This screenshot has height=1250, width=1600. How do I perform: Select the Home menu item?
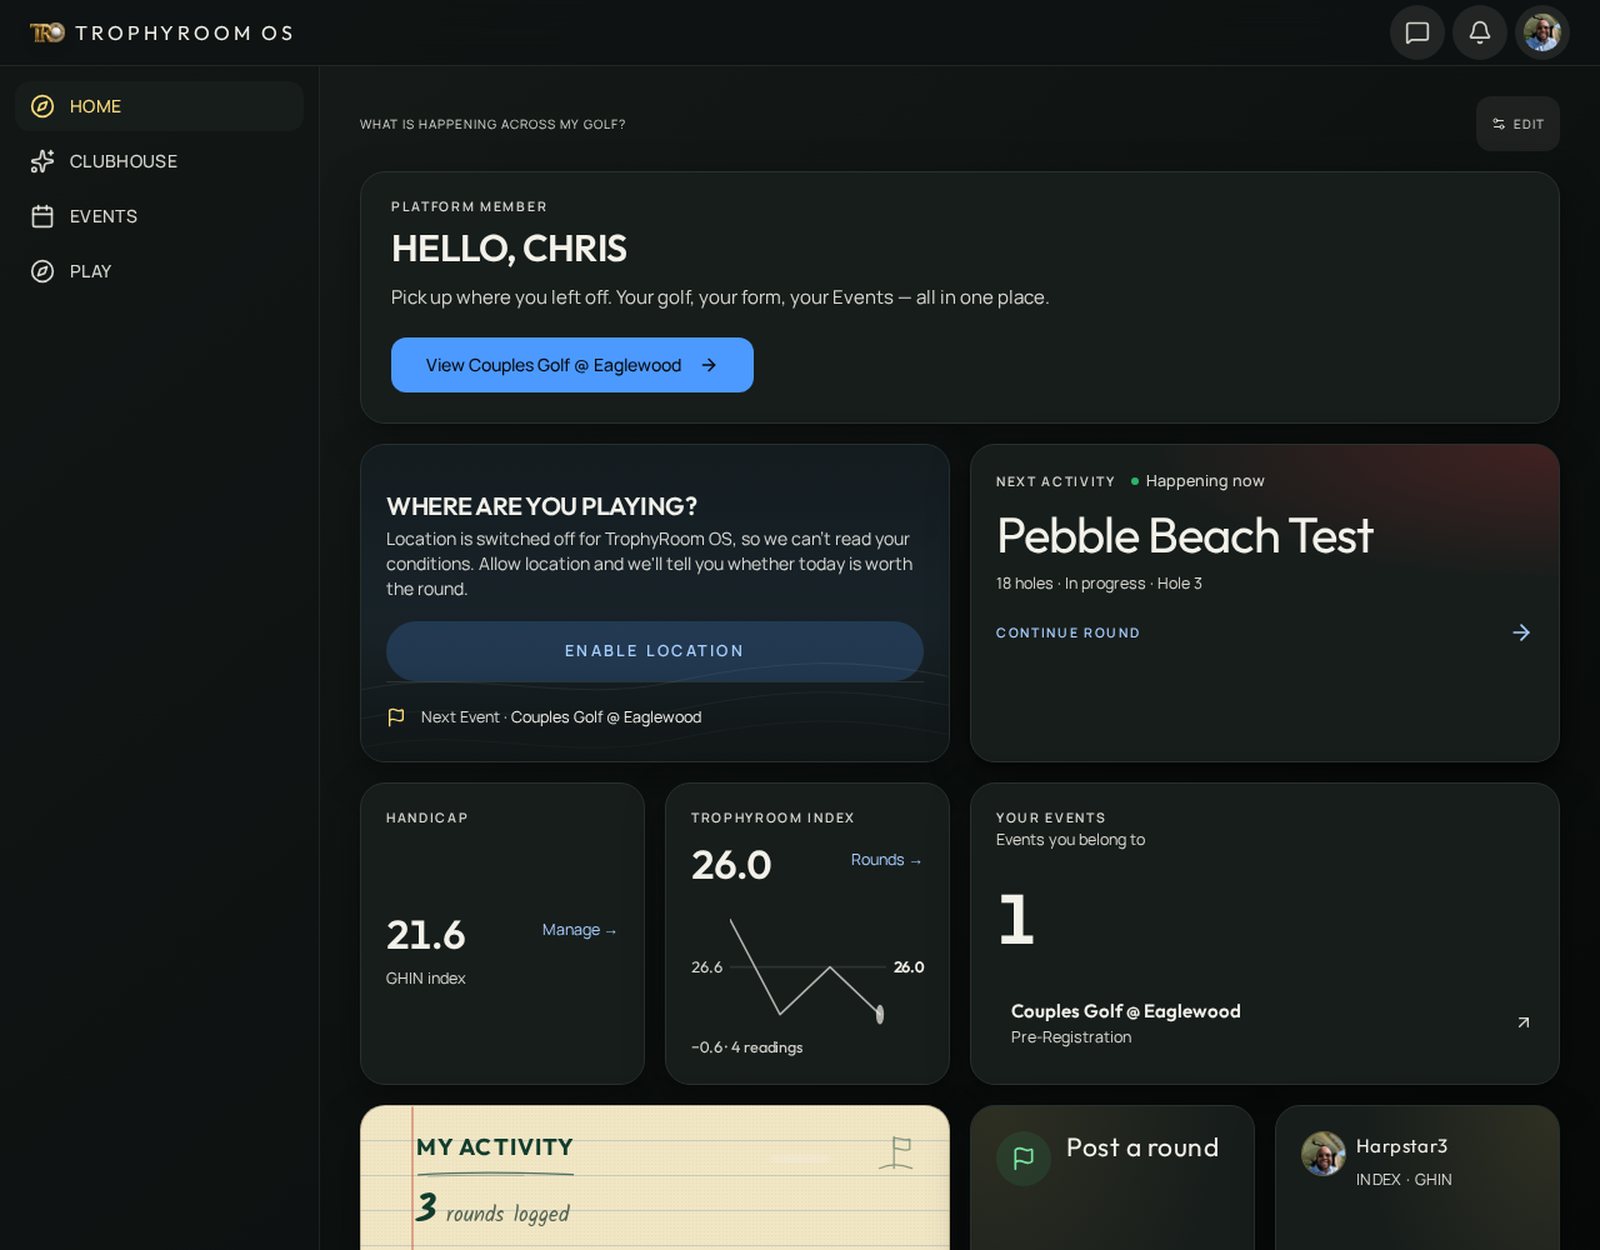pyautogui.click(x=159, y=106)
